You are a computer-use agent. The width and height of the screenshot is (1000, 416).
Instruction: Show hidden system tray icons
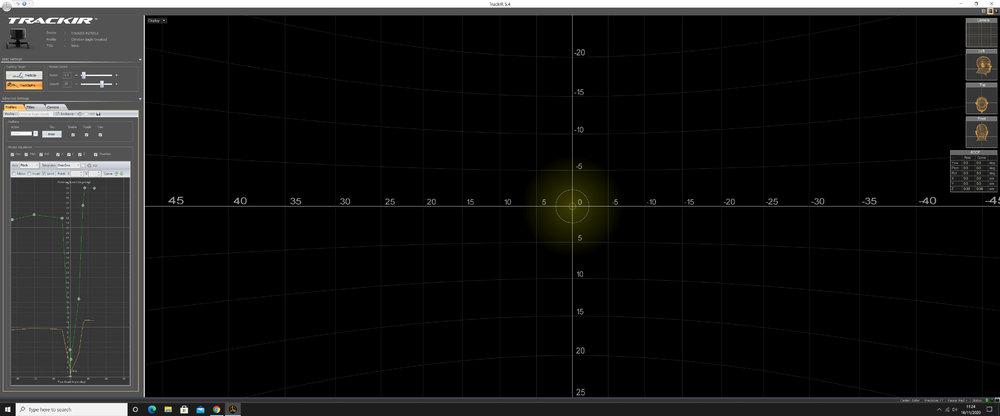tap(939, 409)
